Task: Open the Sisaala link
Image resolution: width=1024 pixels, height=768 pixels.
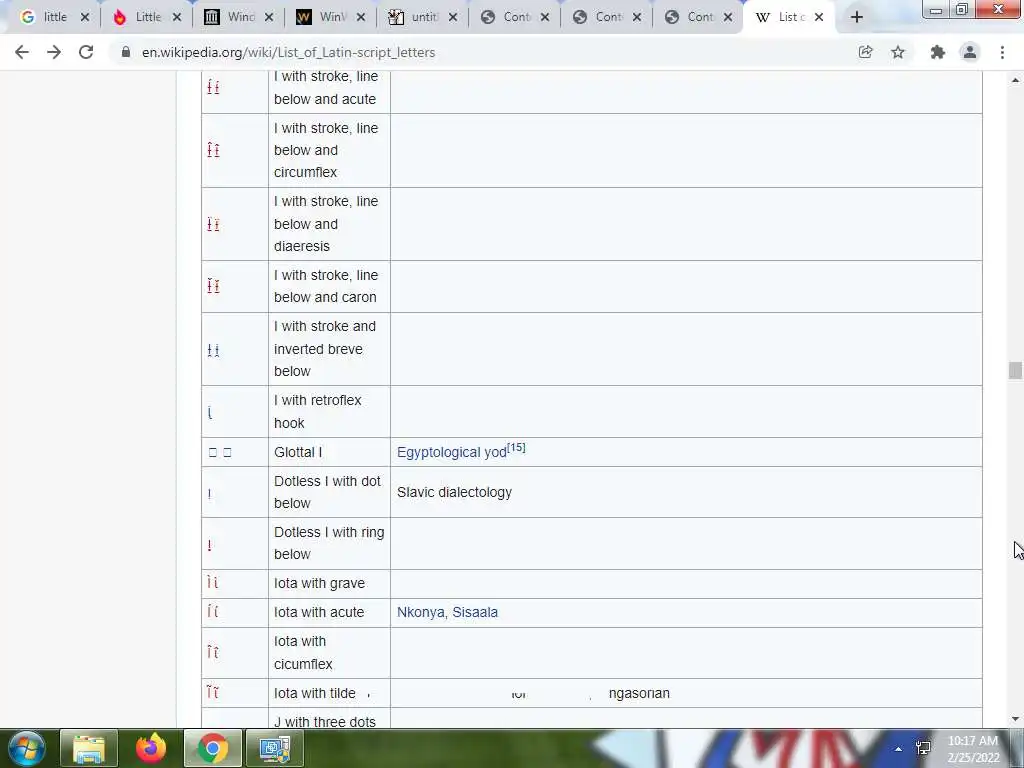Action: click(x=475, y=612)
